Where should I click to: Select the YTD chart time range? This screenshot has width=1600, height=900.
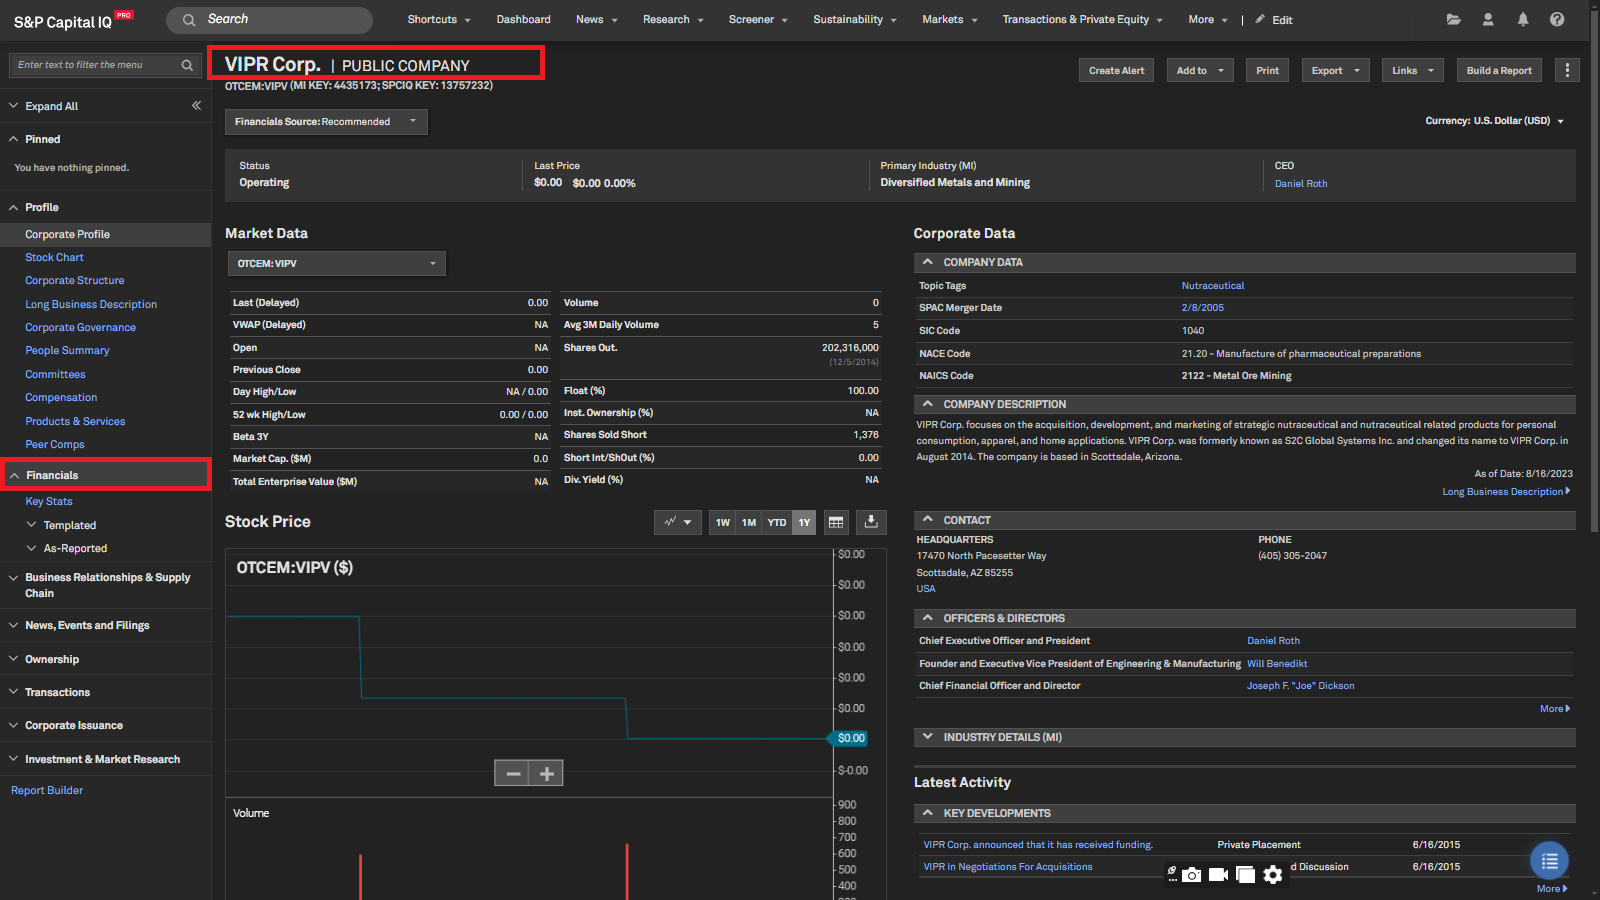point(777,522)
